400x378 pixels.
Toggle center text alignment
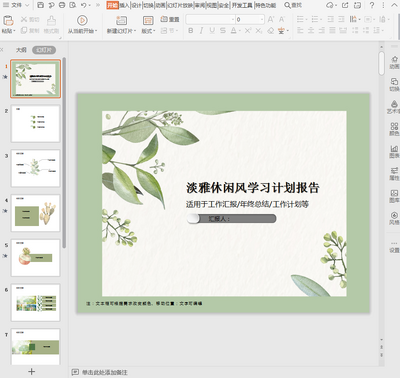click(311, 31)
